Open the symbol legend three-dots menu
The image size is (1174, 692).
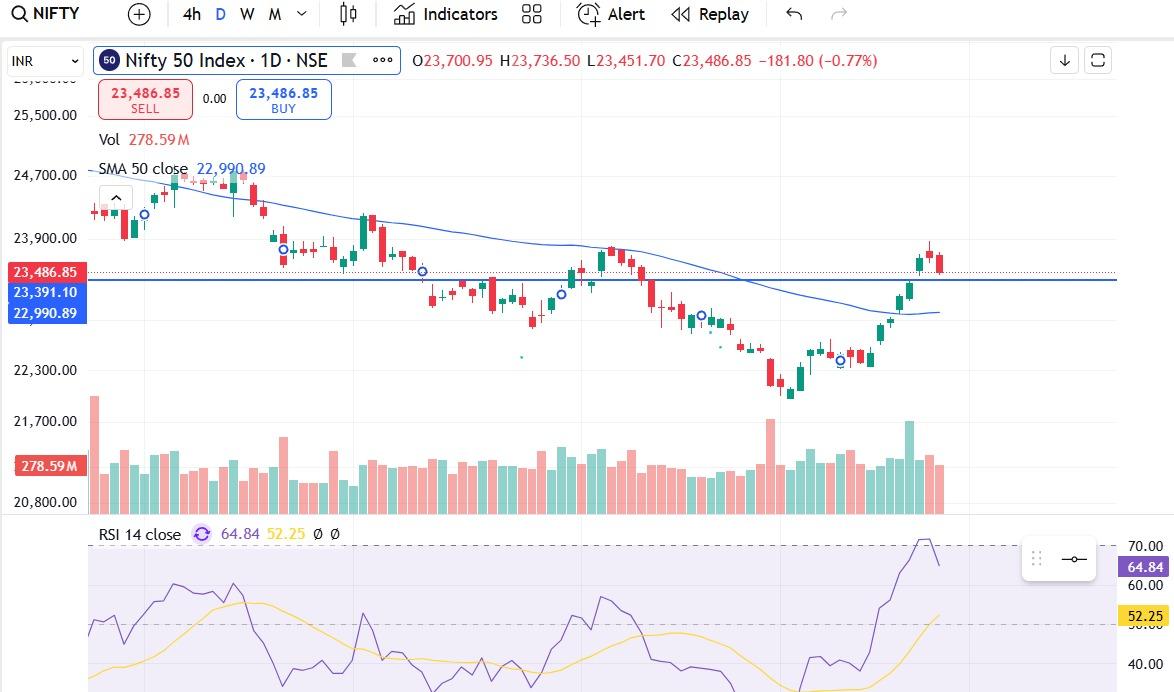[x=383, y=61]
